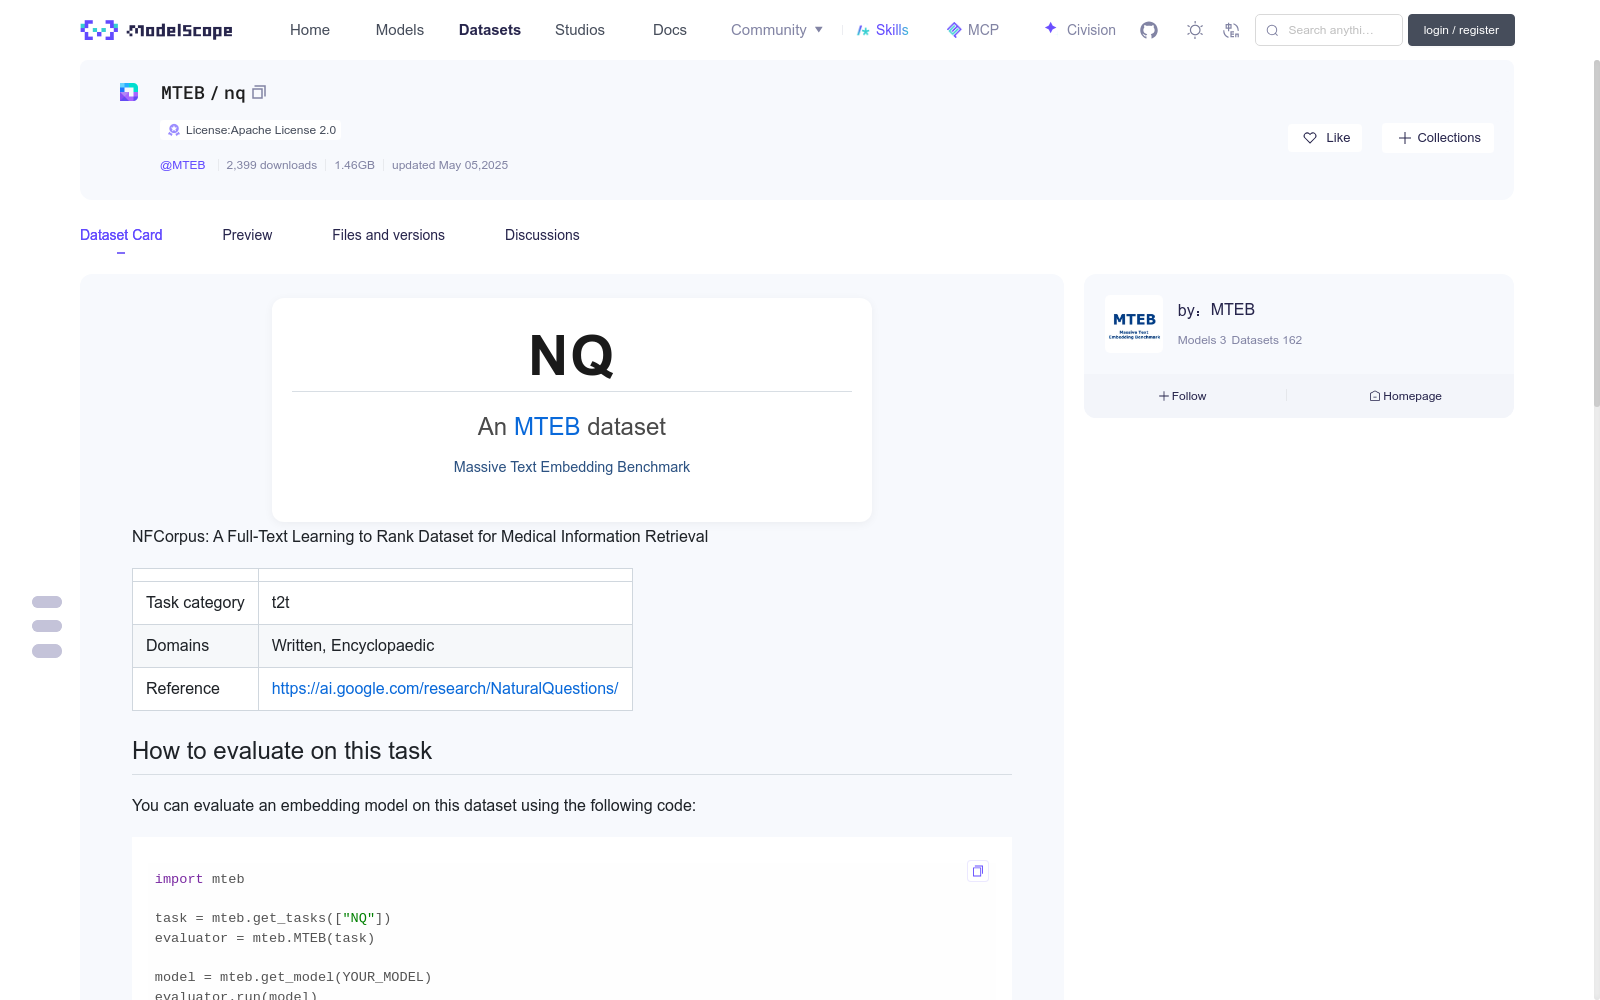Click the search magnifier icon
This screenshot has width=1600, height=1000.
(x=1272, y=30)
